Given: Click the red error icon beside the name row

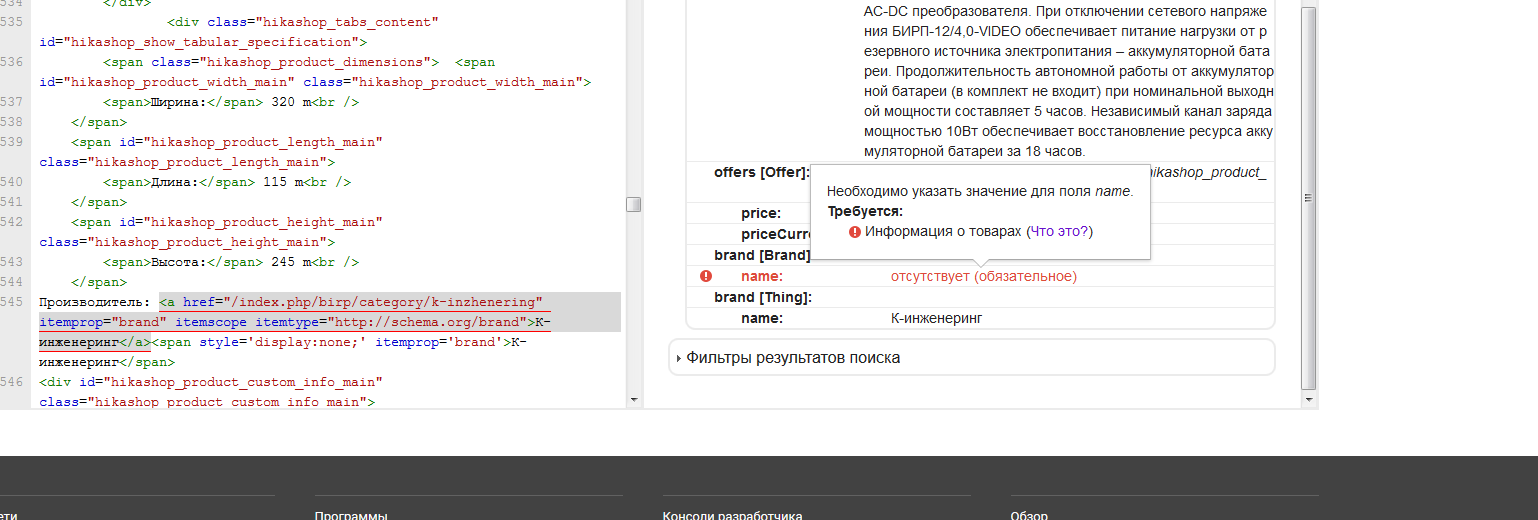Looking at the screenshot, I should (x=706, y=276).
